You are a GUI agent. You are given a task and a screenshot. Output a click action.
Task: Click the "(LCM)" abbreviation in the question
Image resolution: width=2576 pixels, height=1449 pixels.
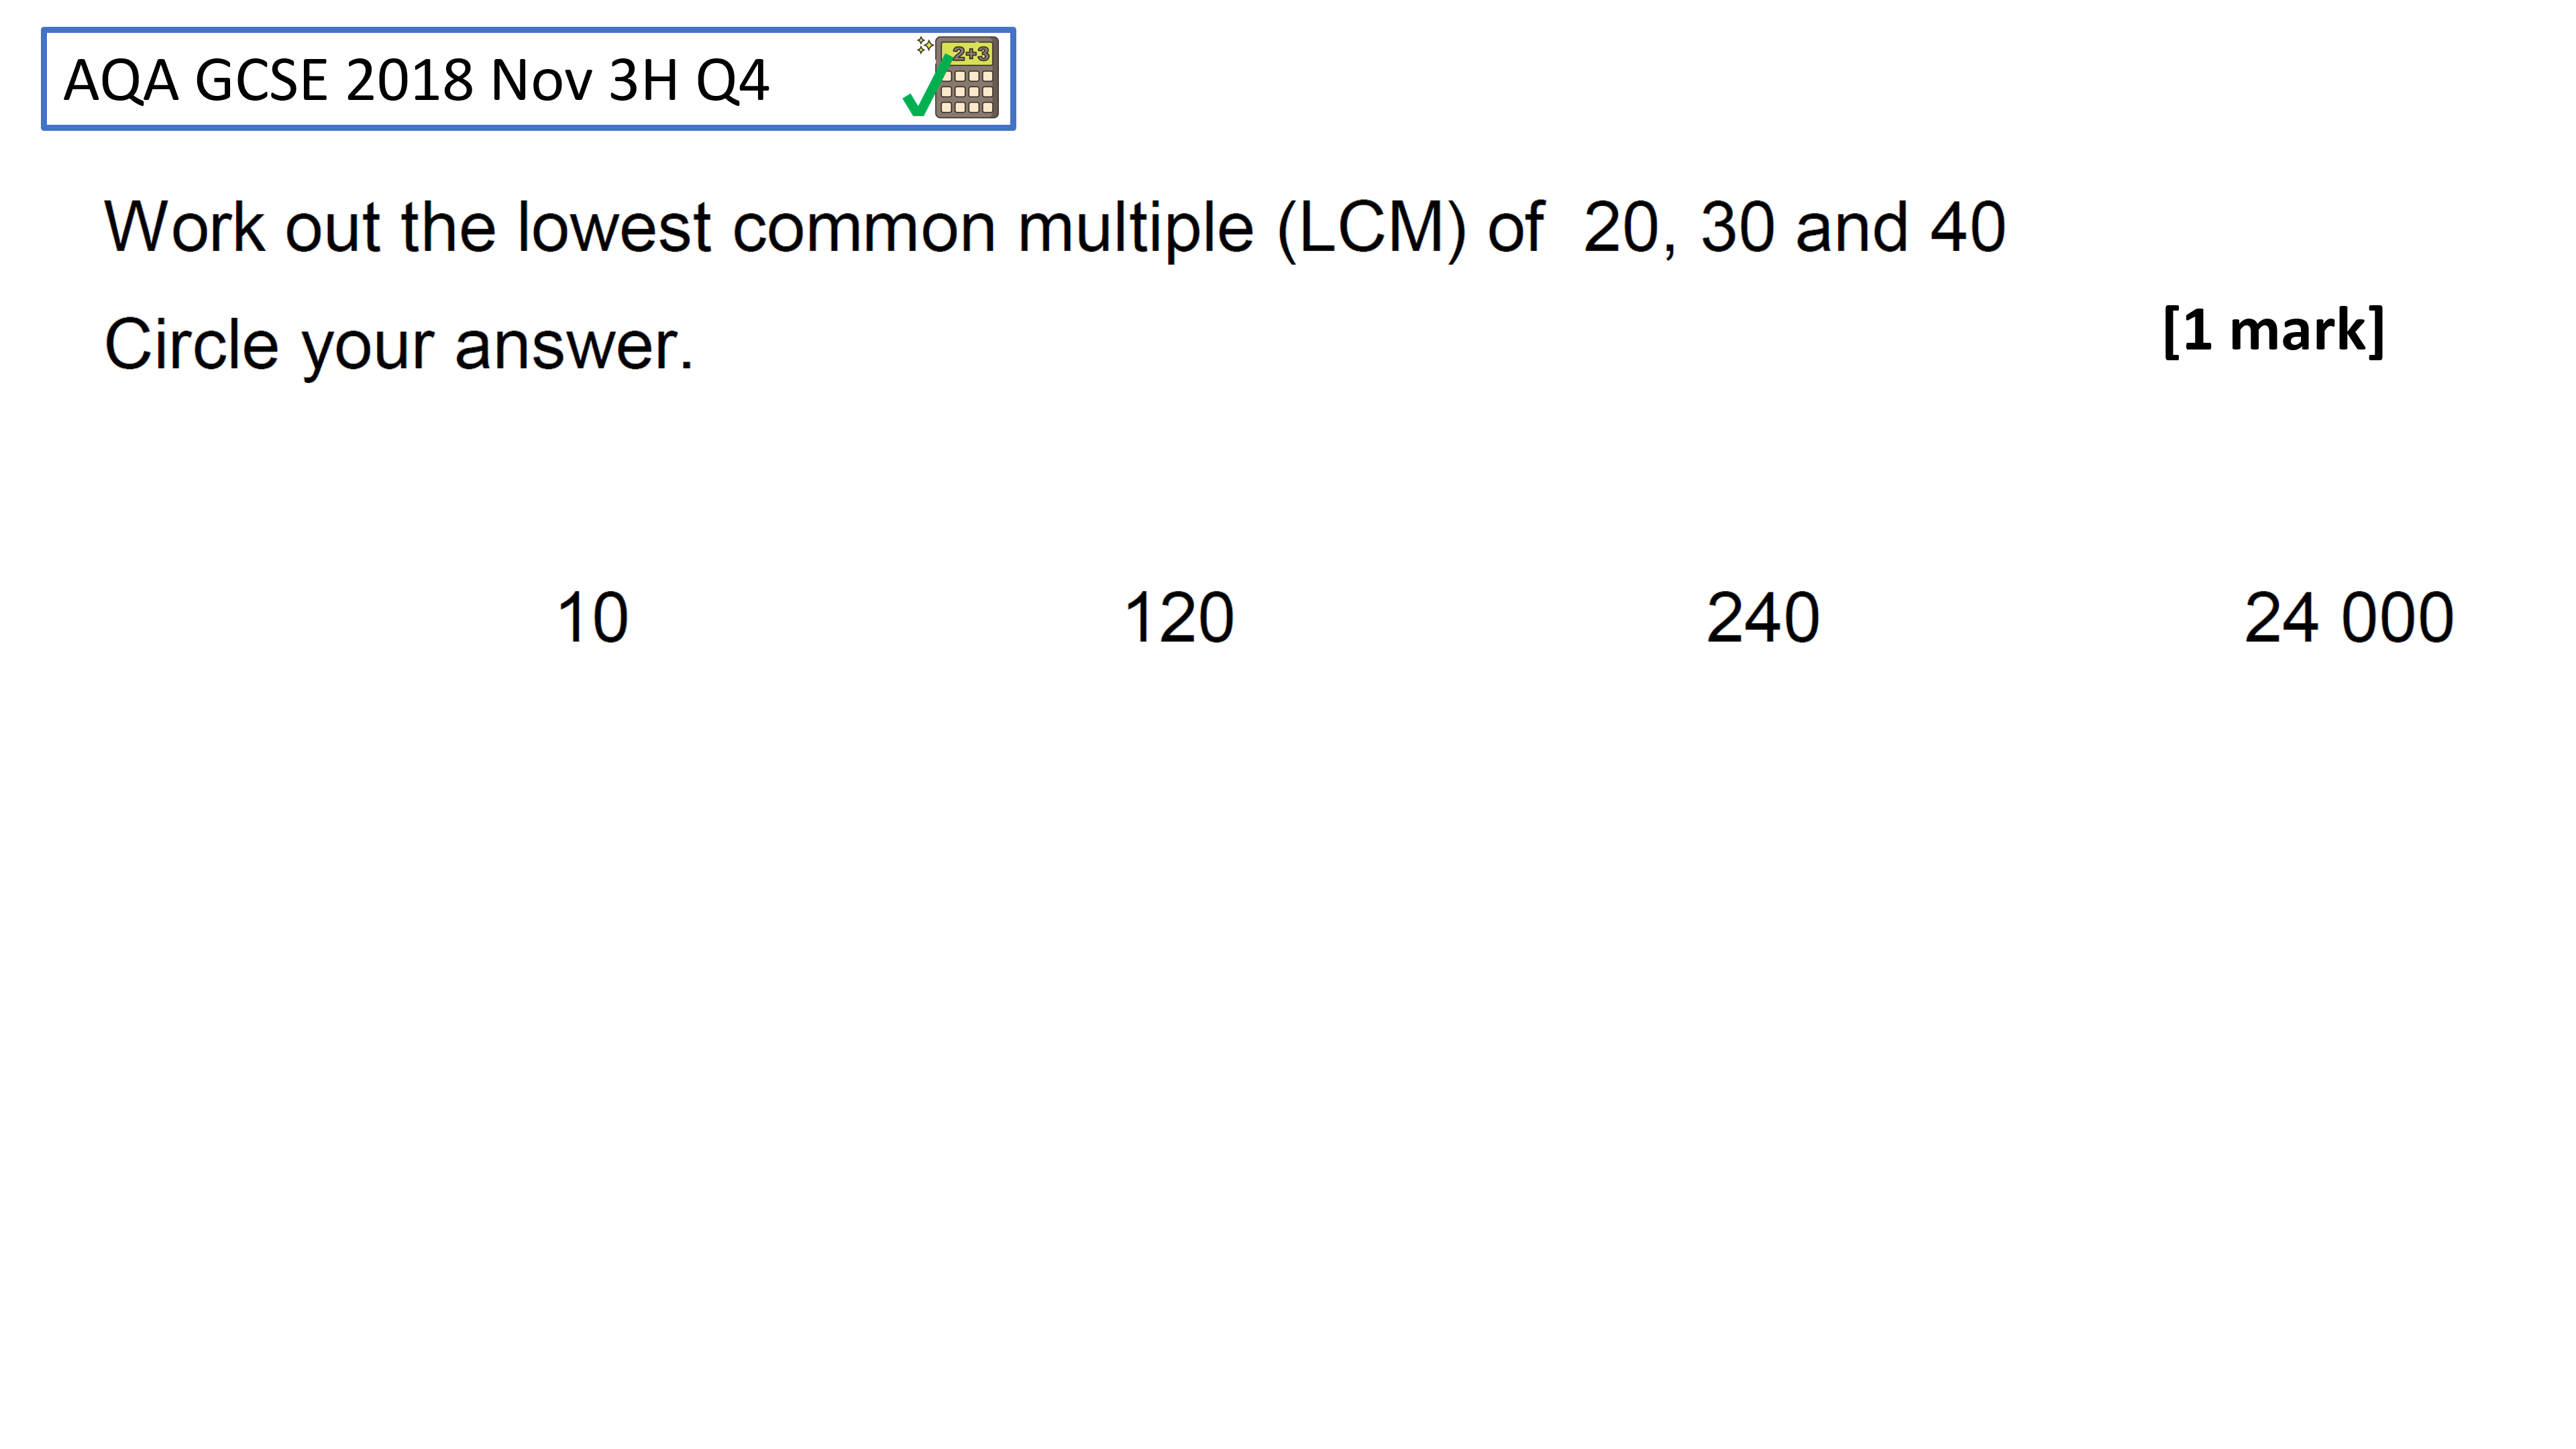pos(1371,228)
